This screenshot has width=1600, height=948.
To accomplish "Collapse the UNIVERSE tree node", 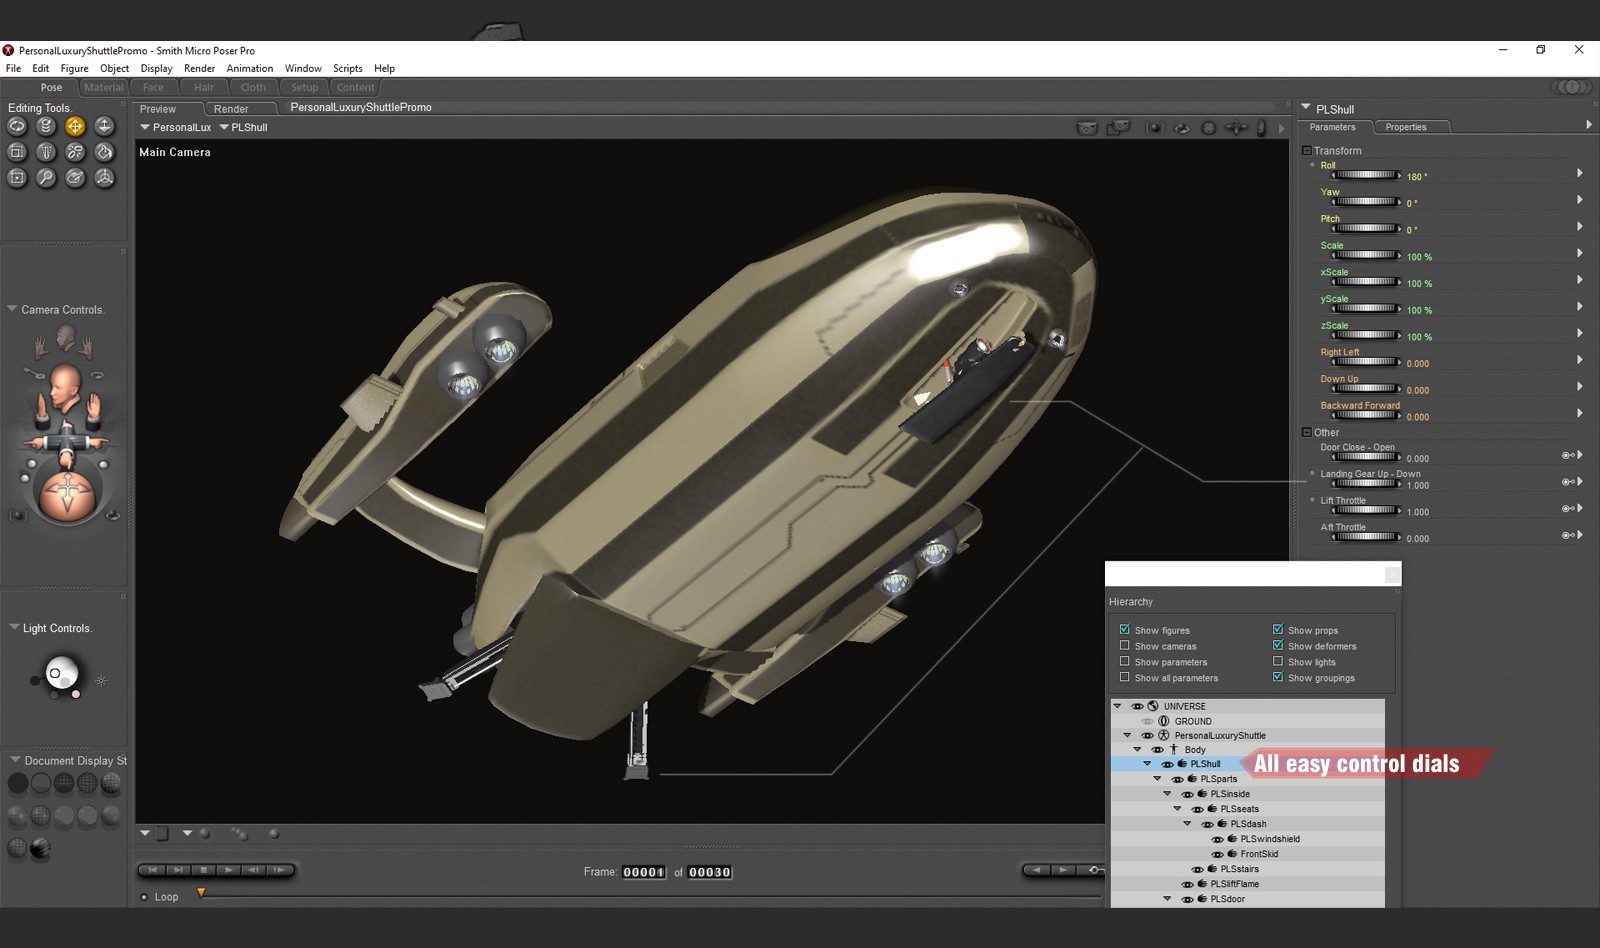I will pos(1118,706).
